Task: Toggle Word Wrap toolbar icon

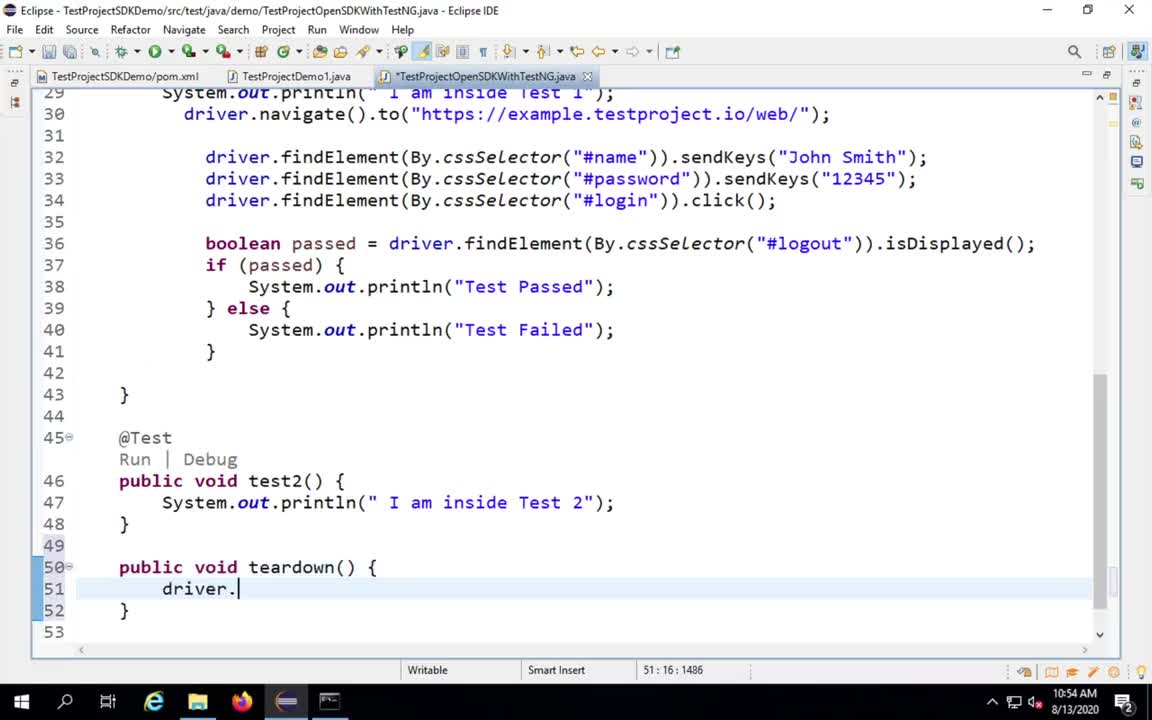Action: tap(442, 51)
